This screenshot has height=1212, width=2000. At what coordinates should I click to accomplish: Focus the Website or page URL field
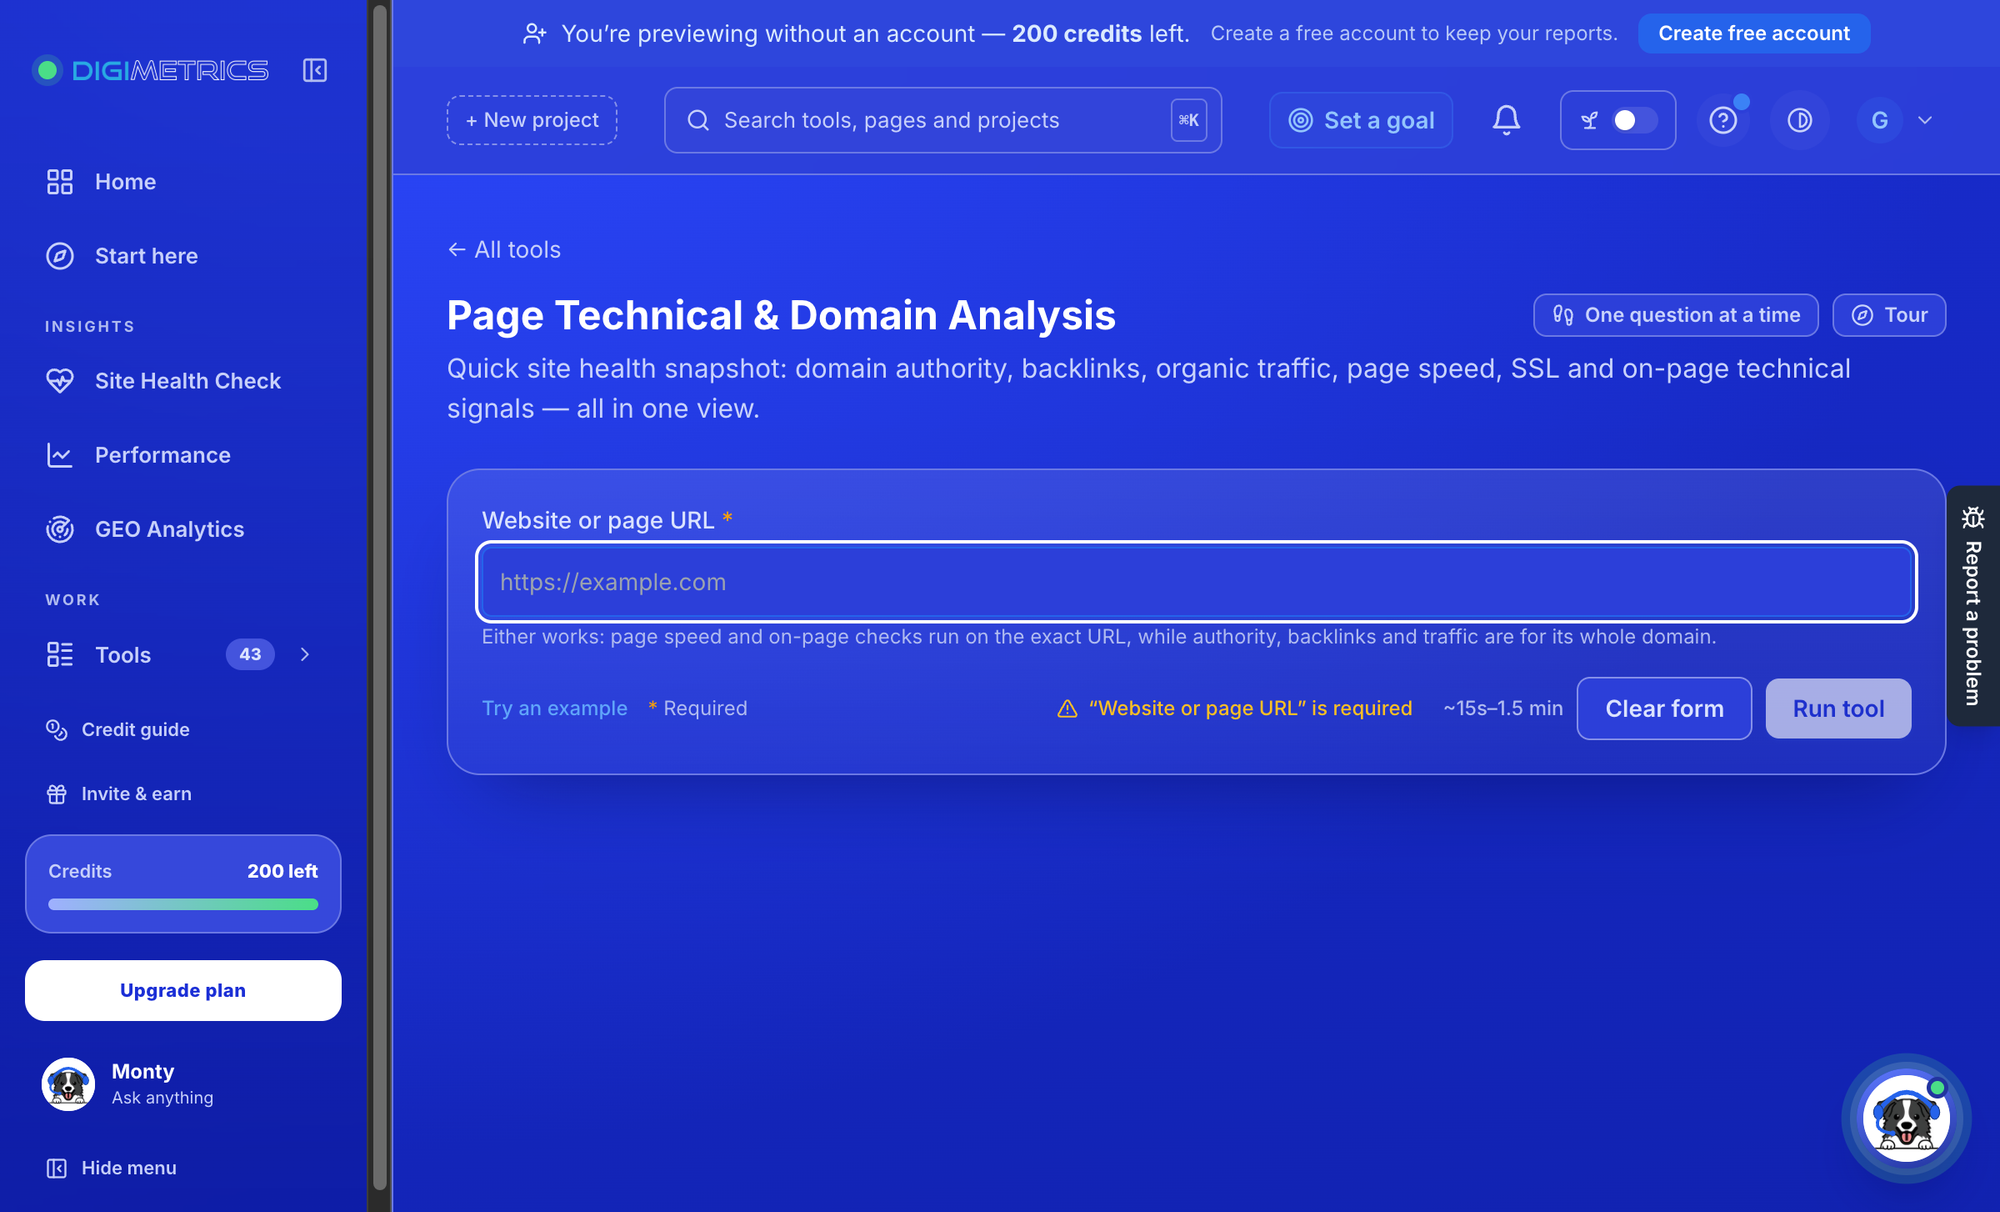pos(1196,582)
